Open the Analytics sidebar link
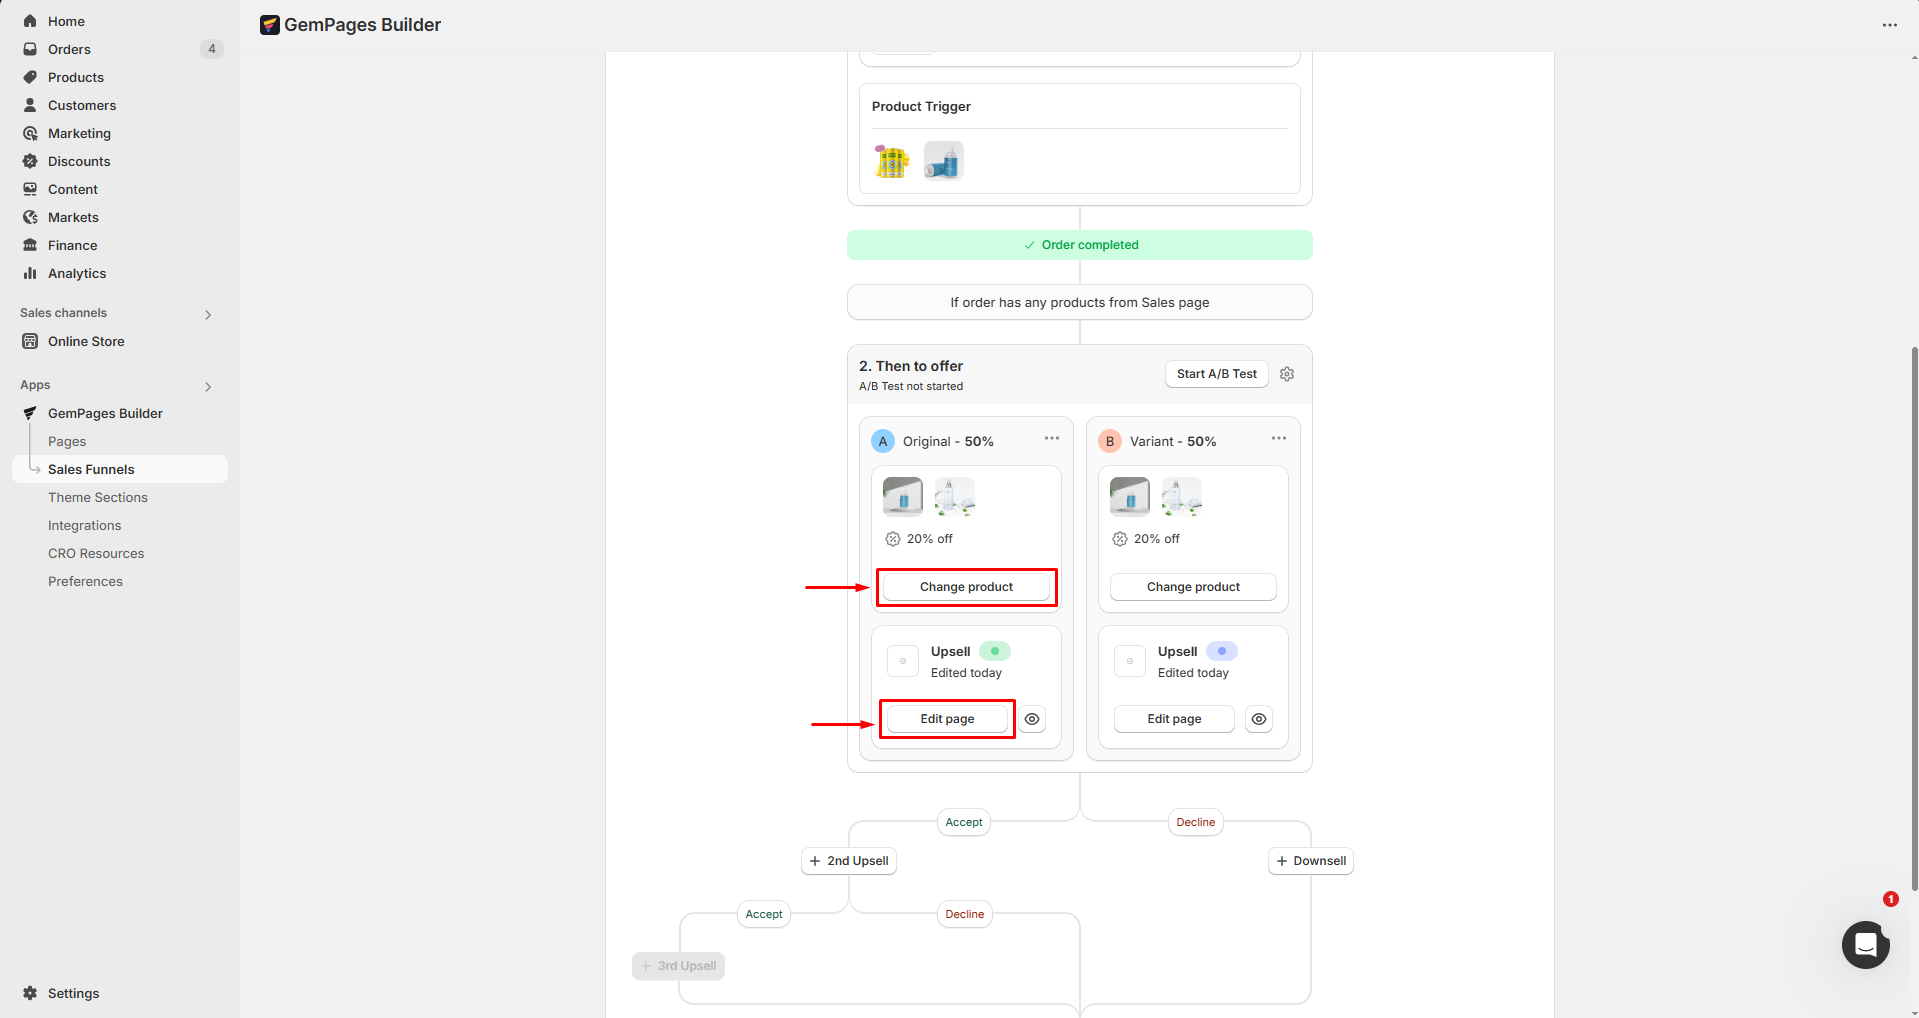The height and width of the screenshot is (1018, 1919). (77, 273)
